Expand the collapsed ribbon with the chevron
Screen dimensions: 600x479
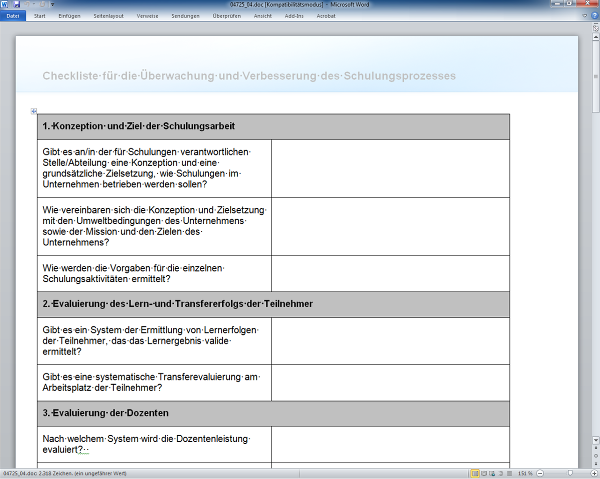(584, 17)
